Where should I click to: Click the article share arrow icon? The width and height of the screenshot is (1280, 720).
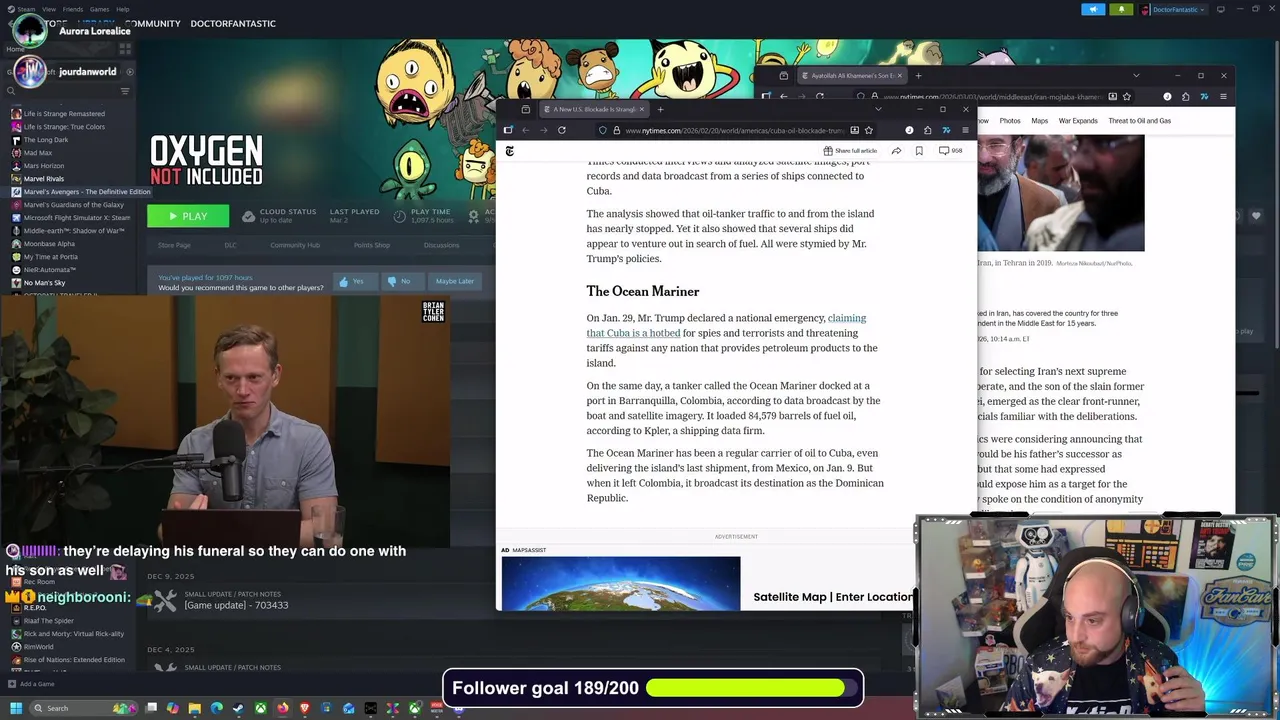coord(896,151)
